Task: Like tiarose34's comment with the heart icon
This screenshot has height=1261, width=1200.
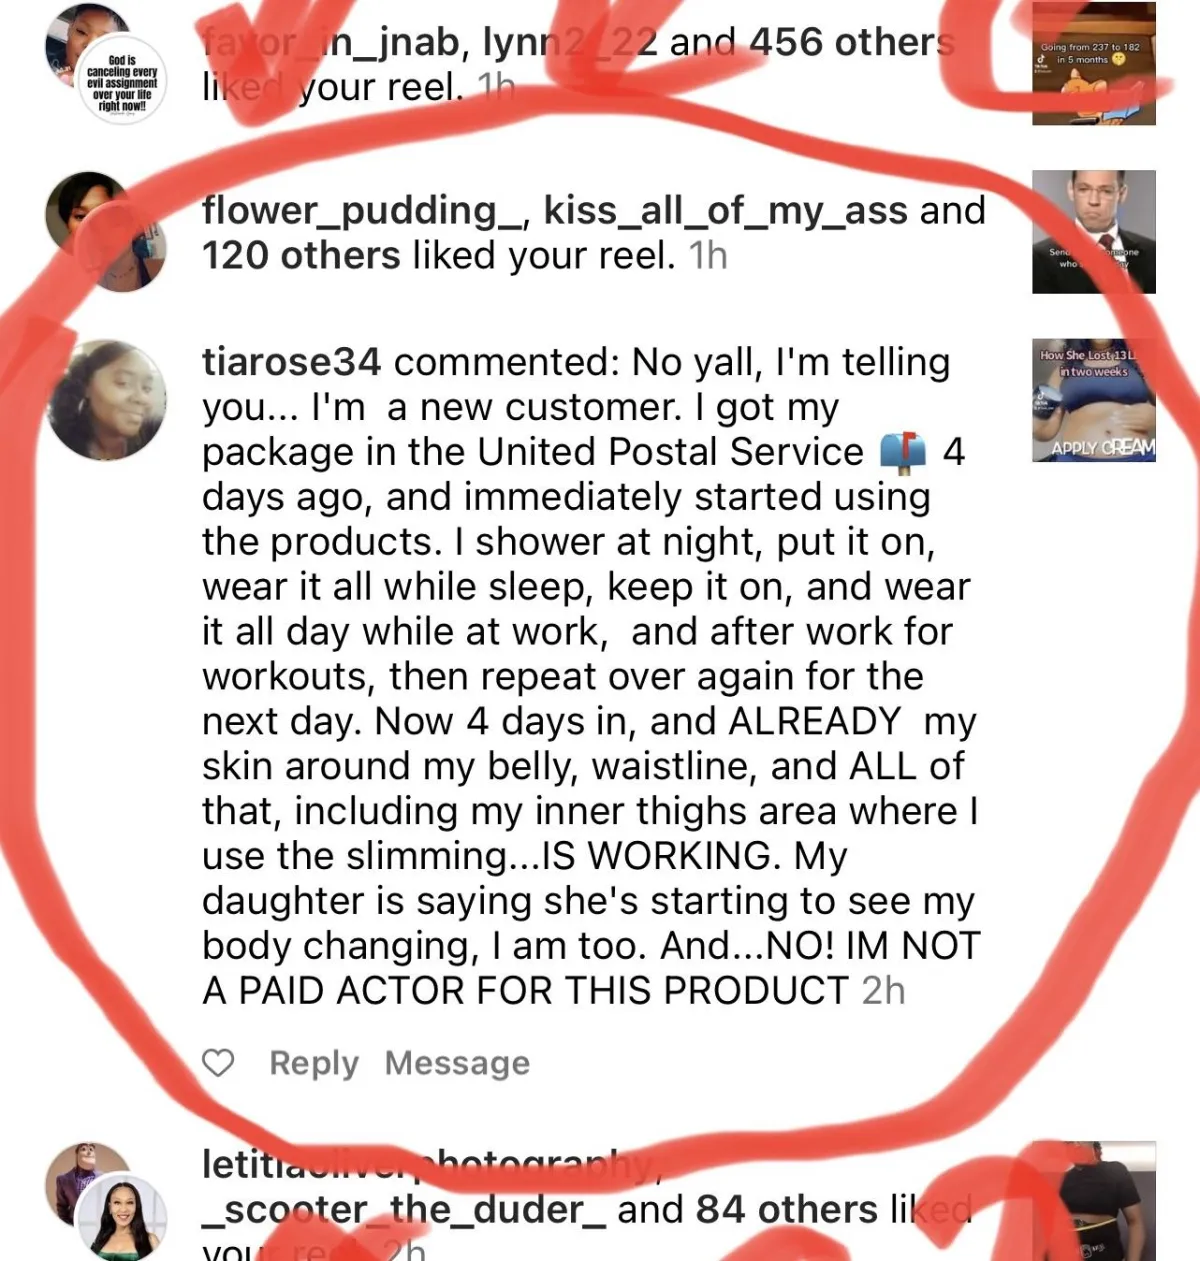Action: coord(218,1063)
